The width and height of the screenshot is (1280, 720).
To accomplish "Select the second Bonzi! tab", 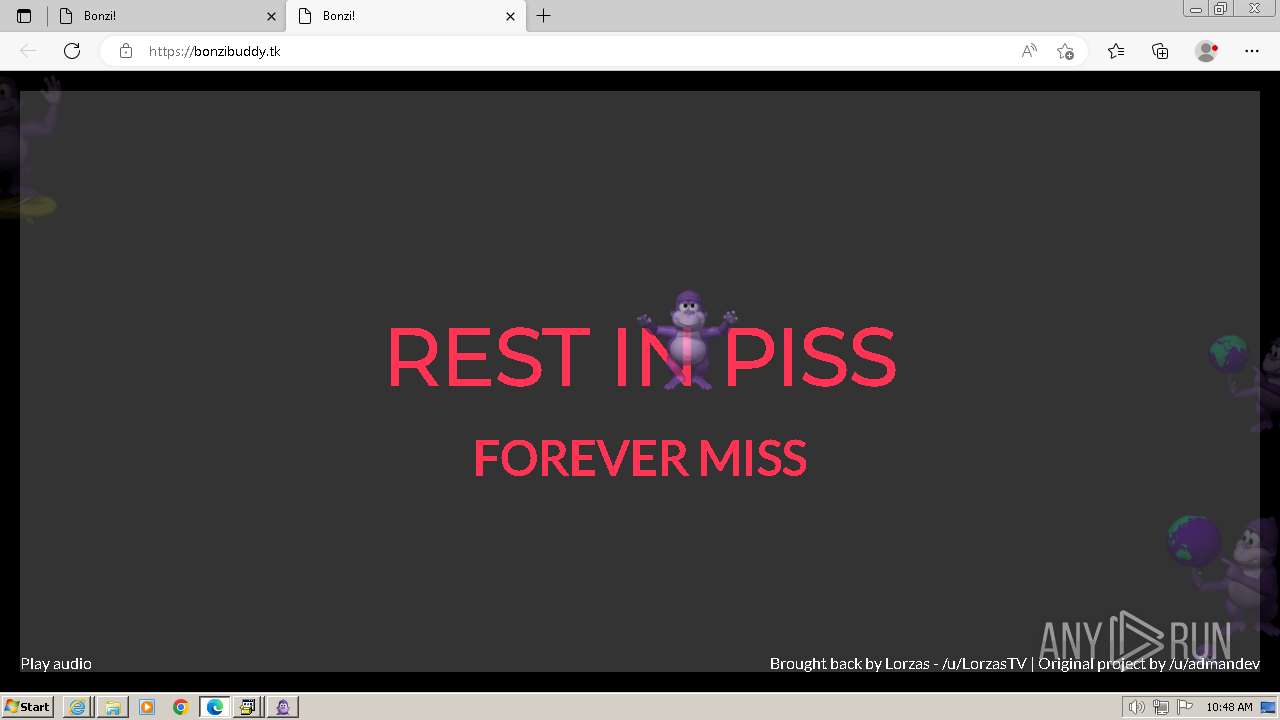I will (405, 16).
